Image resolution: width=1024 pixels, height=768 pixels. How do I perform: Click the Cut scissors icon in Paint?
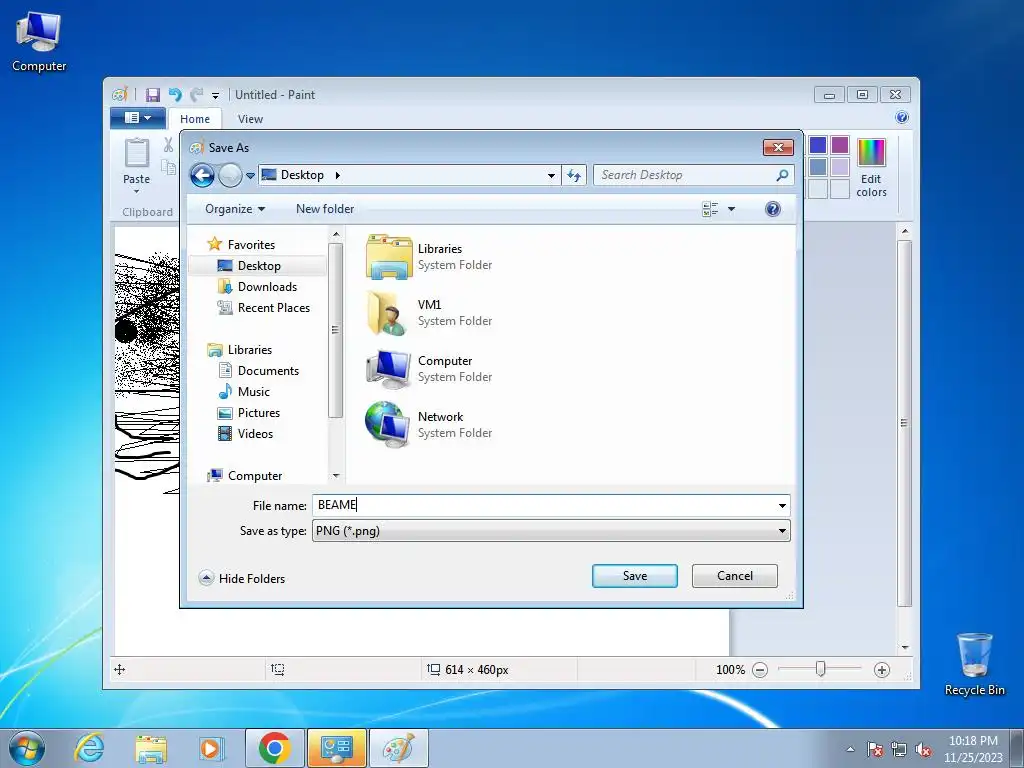[x=168, y=144]
